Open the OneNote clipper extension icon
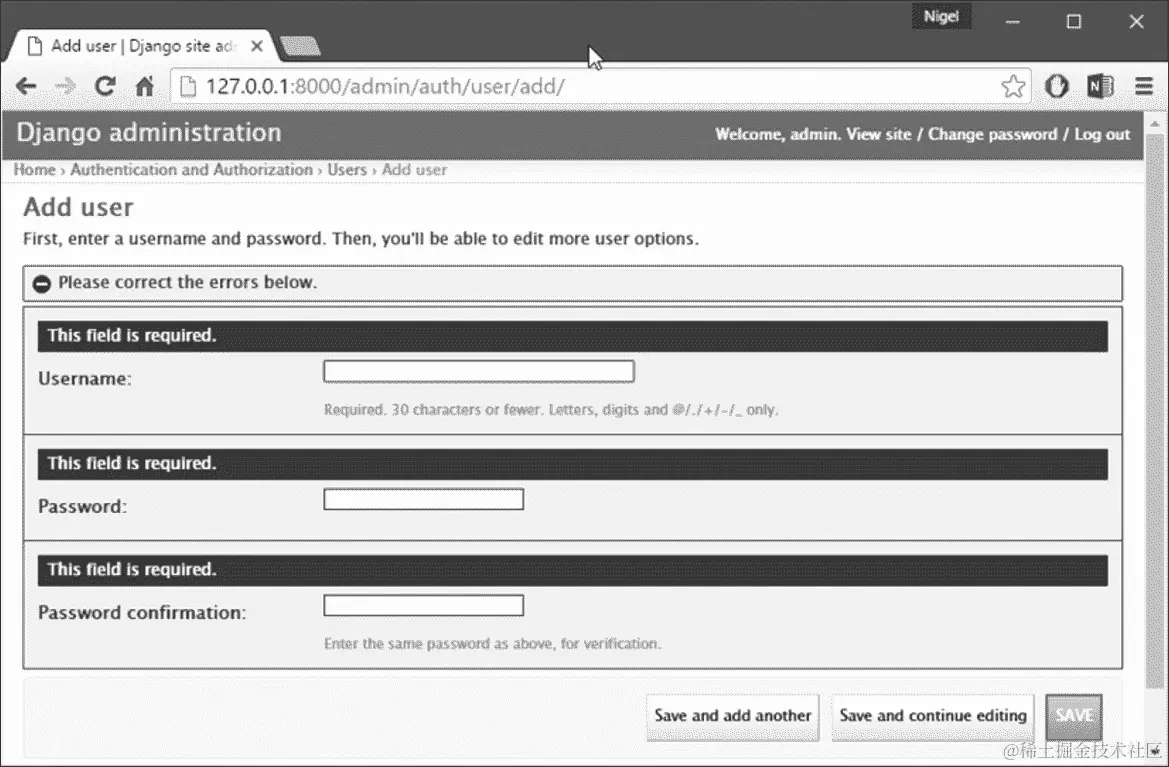 click(x=1100, y=86)
